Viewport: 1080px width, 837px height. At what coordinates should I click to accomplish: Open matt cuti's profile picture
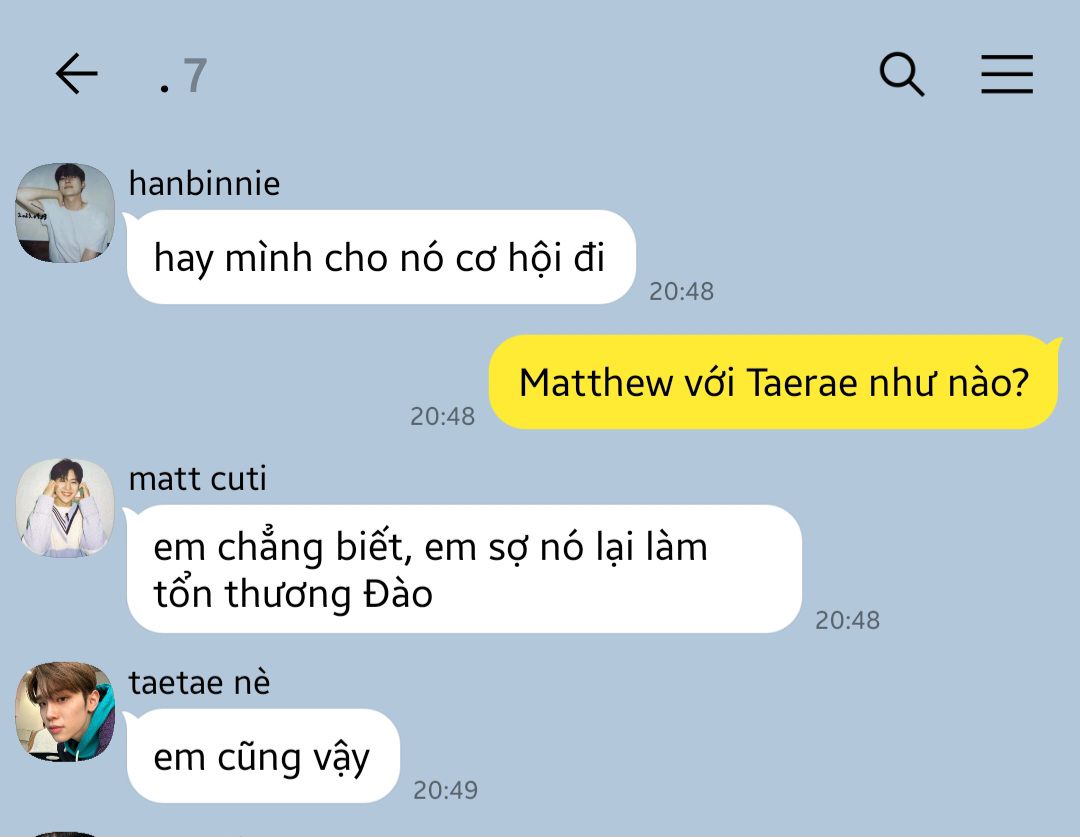[65, 508]
